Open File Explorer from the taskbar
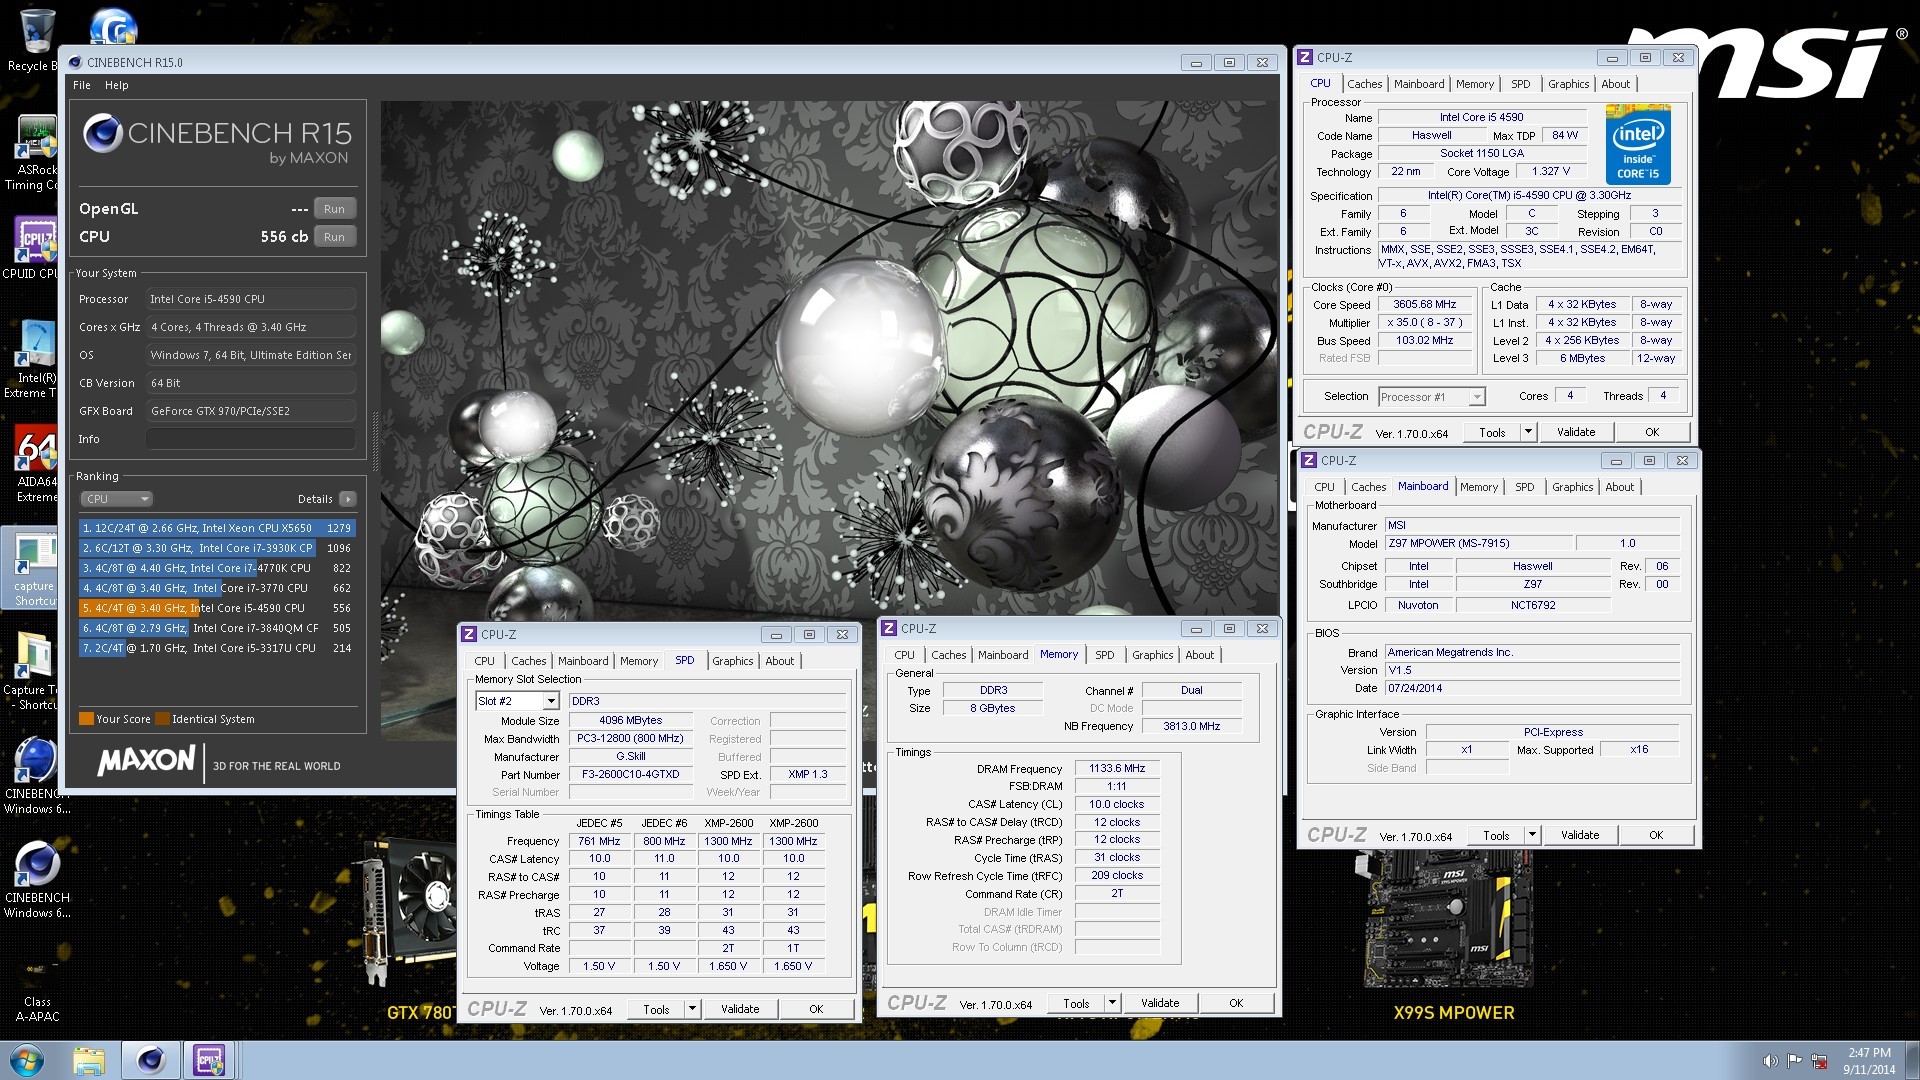 point(89,1060)
